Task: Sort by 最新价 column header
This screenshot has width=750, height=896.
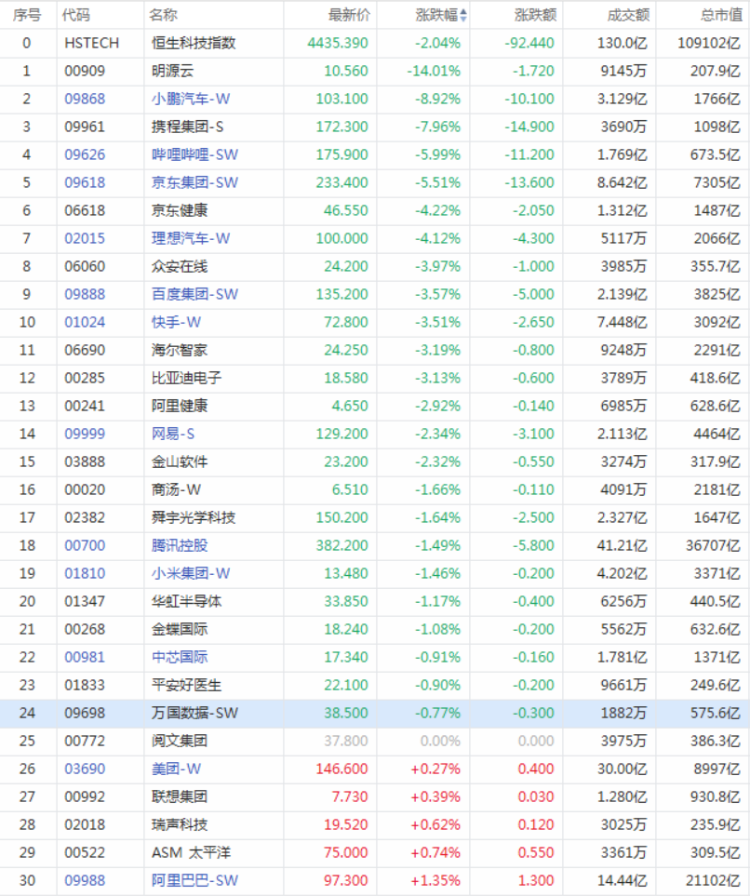Action: pos(349,15)
